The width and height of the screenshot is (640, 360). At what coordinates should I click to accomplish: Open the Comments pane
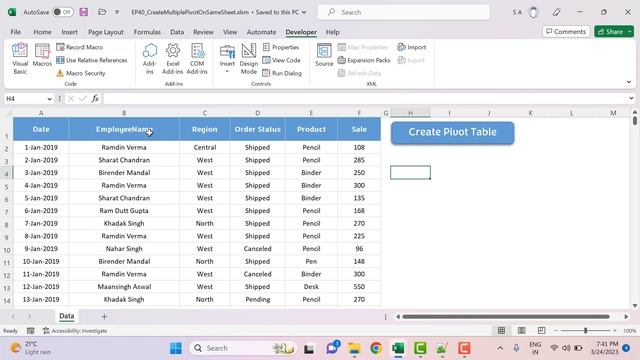[566, 31]
